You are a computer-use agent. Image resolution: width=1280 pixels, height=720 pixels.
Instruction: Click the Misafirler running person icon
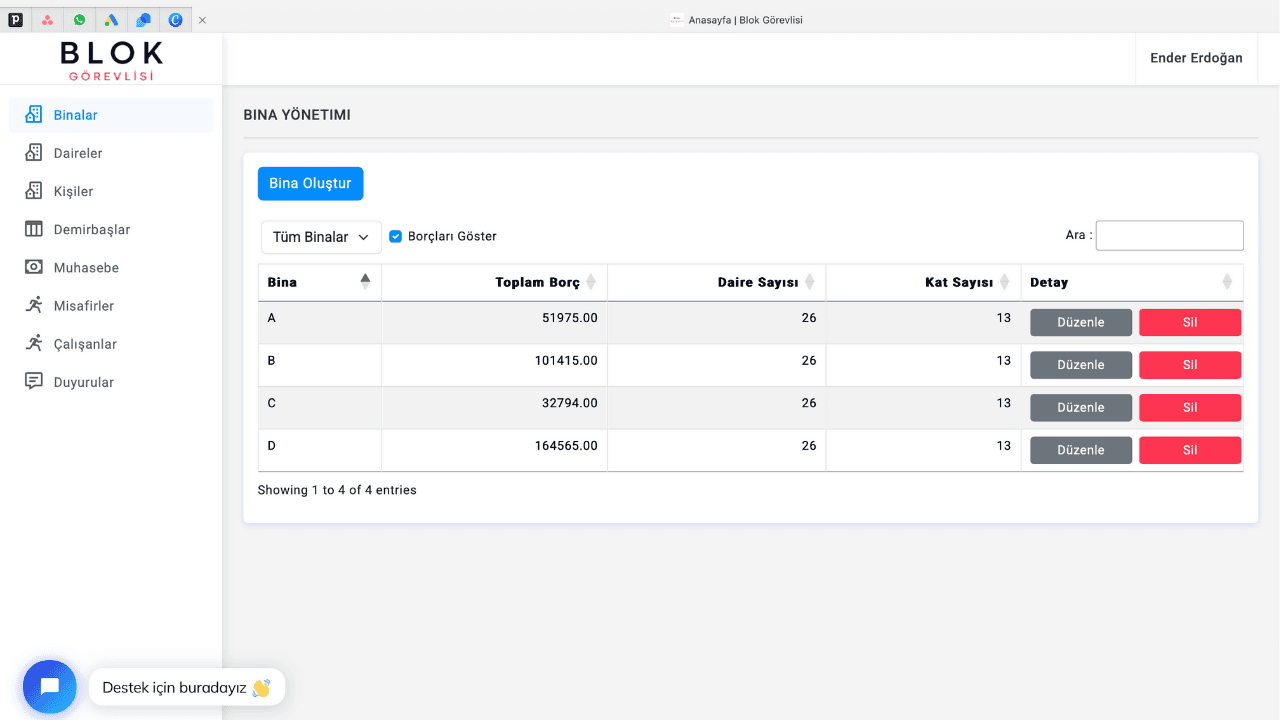[34, 305]
